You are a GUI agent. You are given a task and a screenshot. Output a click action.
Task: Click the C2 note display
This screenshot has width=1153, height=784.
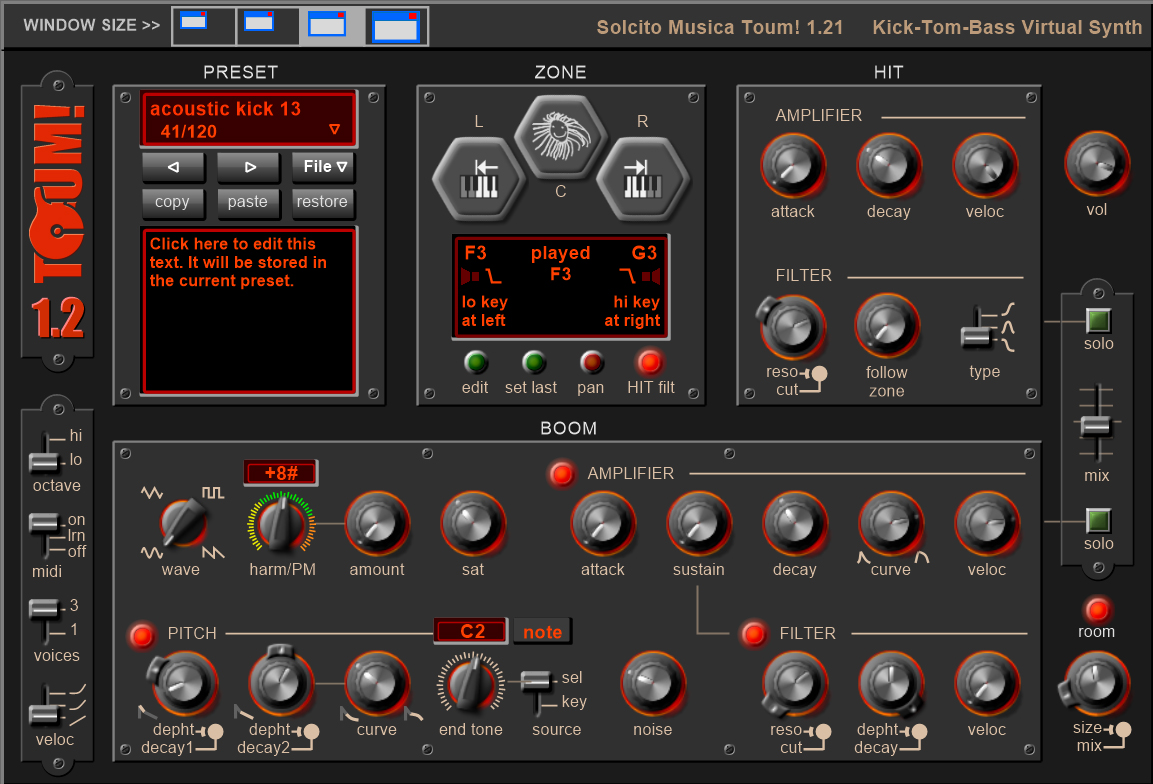tap(471, 632)
